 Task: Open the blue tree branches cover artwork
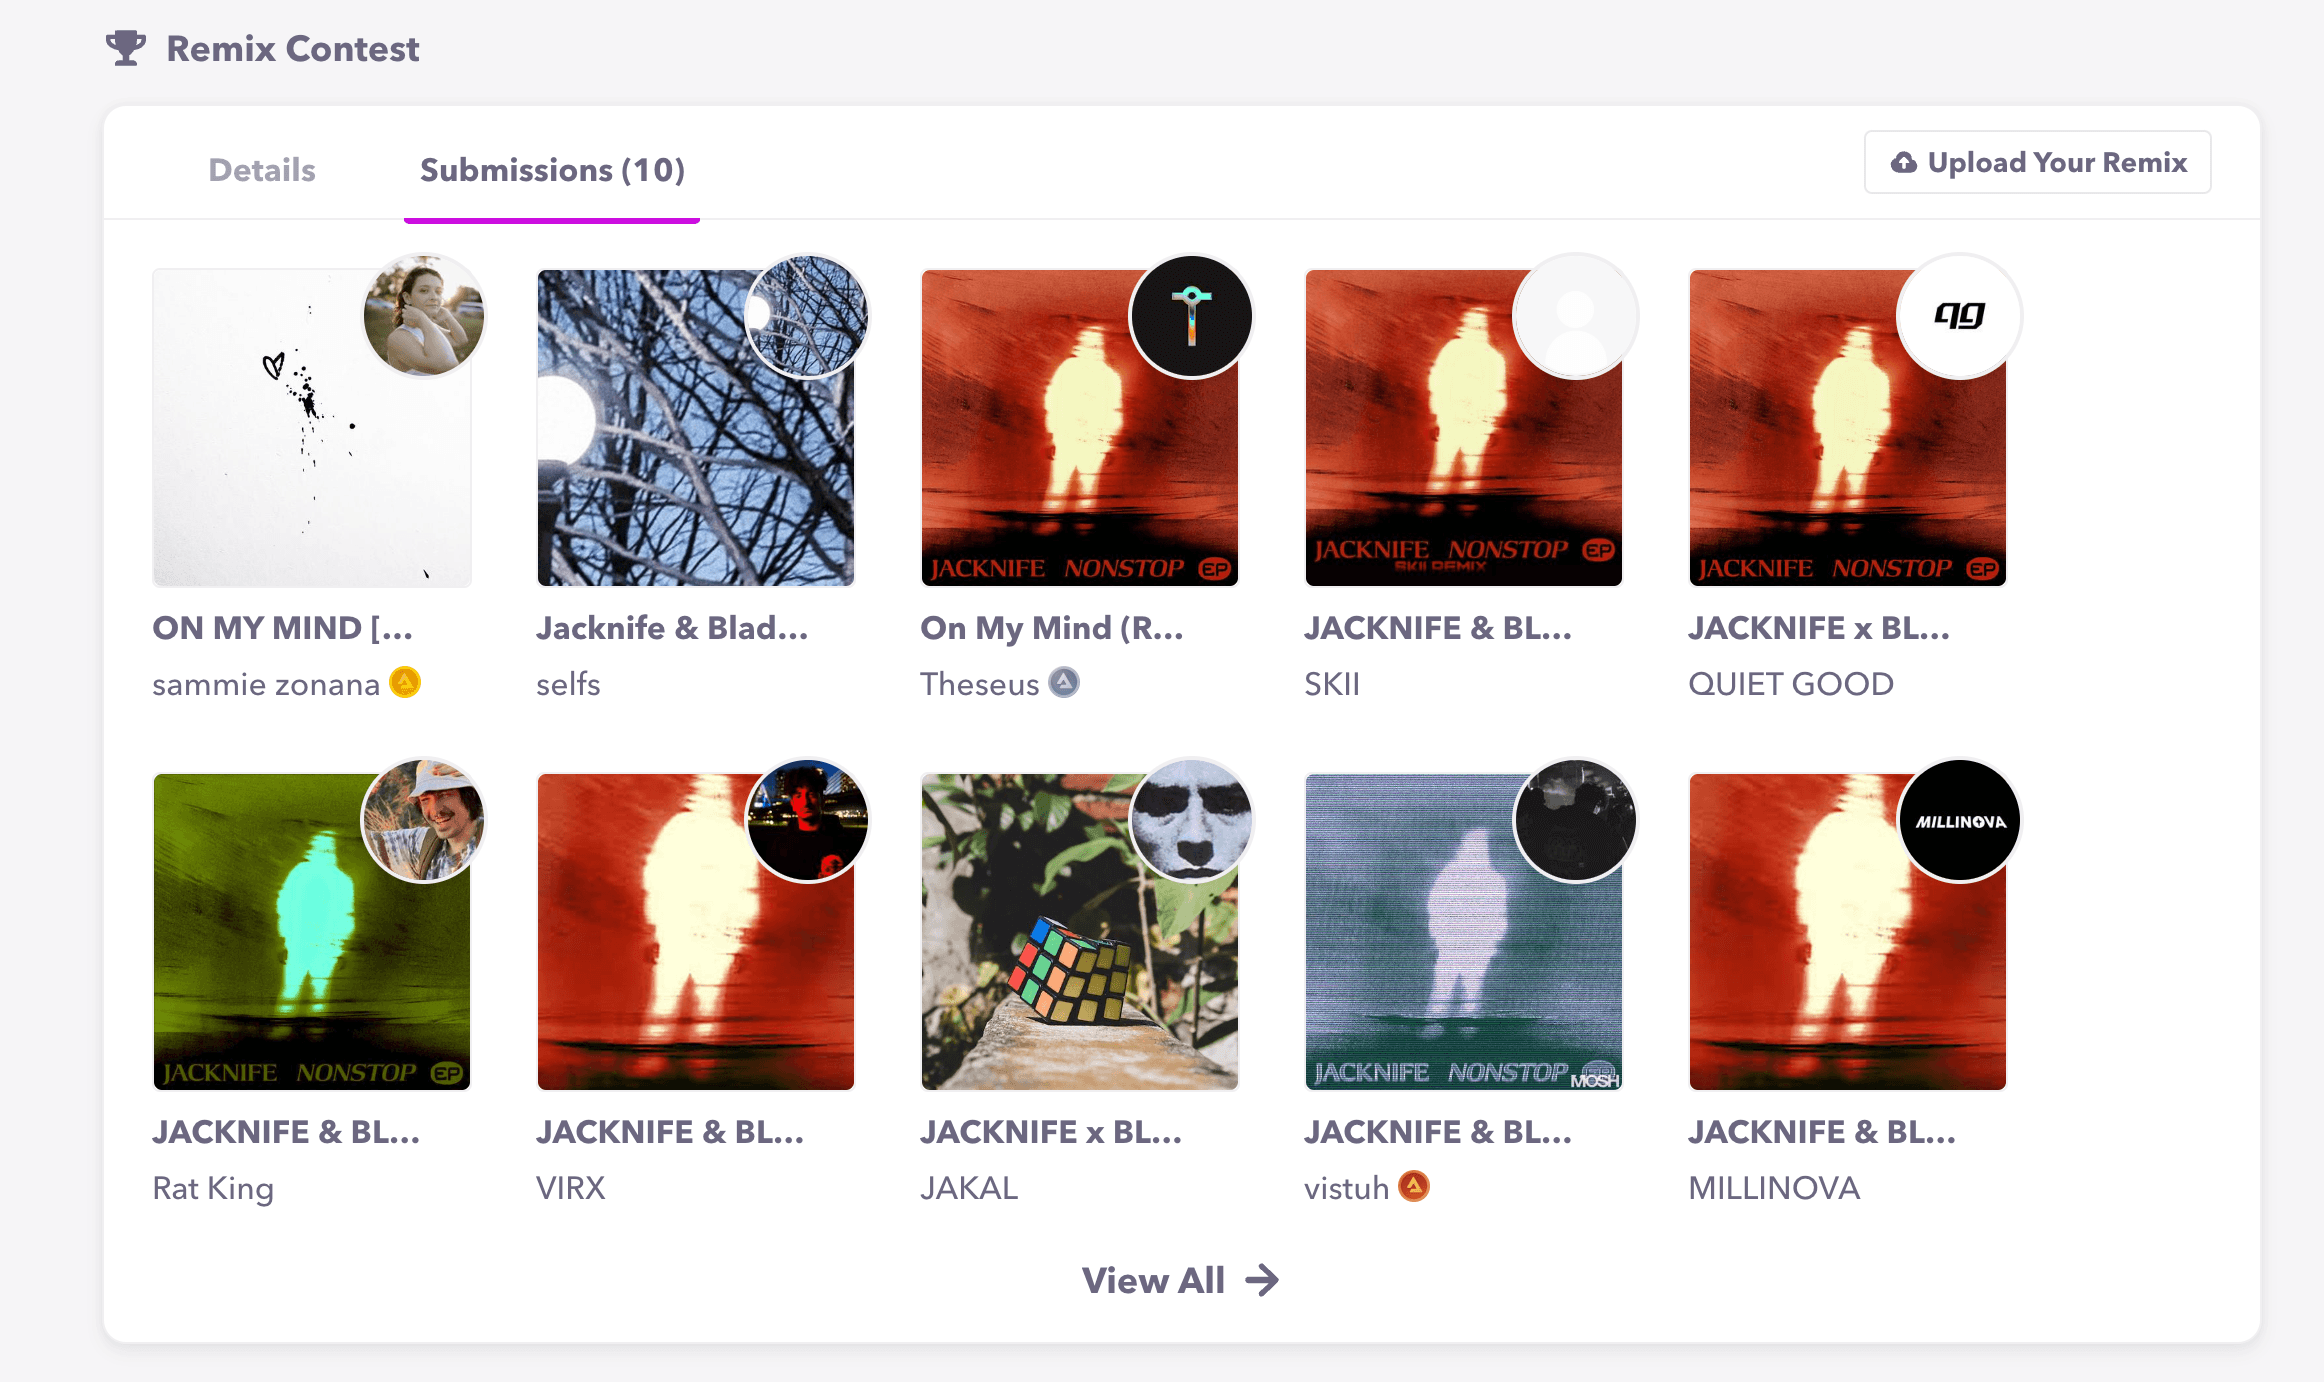point(670,450)
